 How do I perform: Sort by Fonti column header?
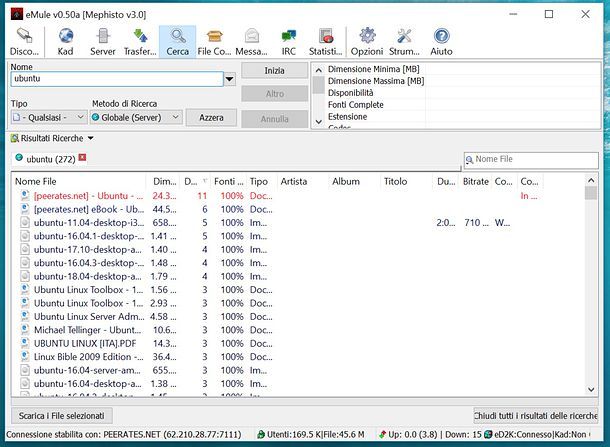(x=228, y=181)
